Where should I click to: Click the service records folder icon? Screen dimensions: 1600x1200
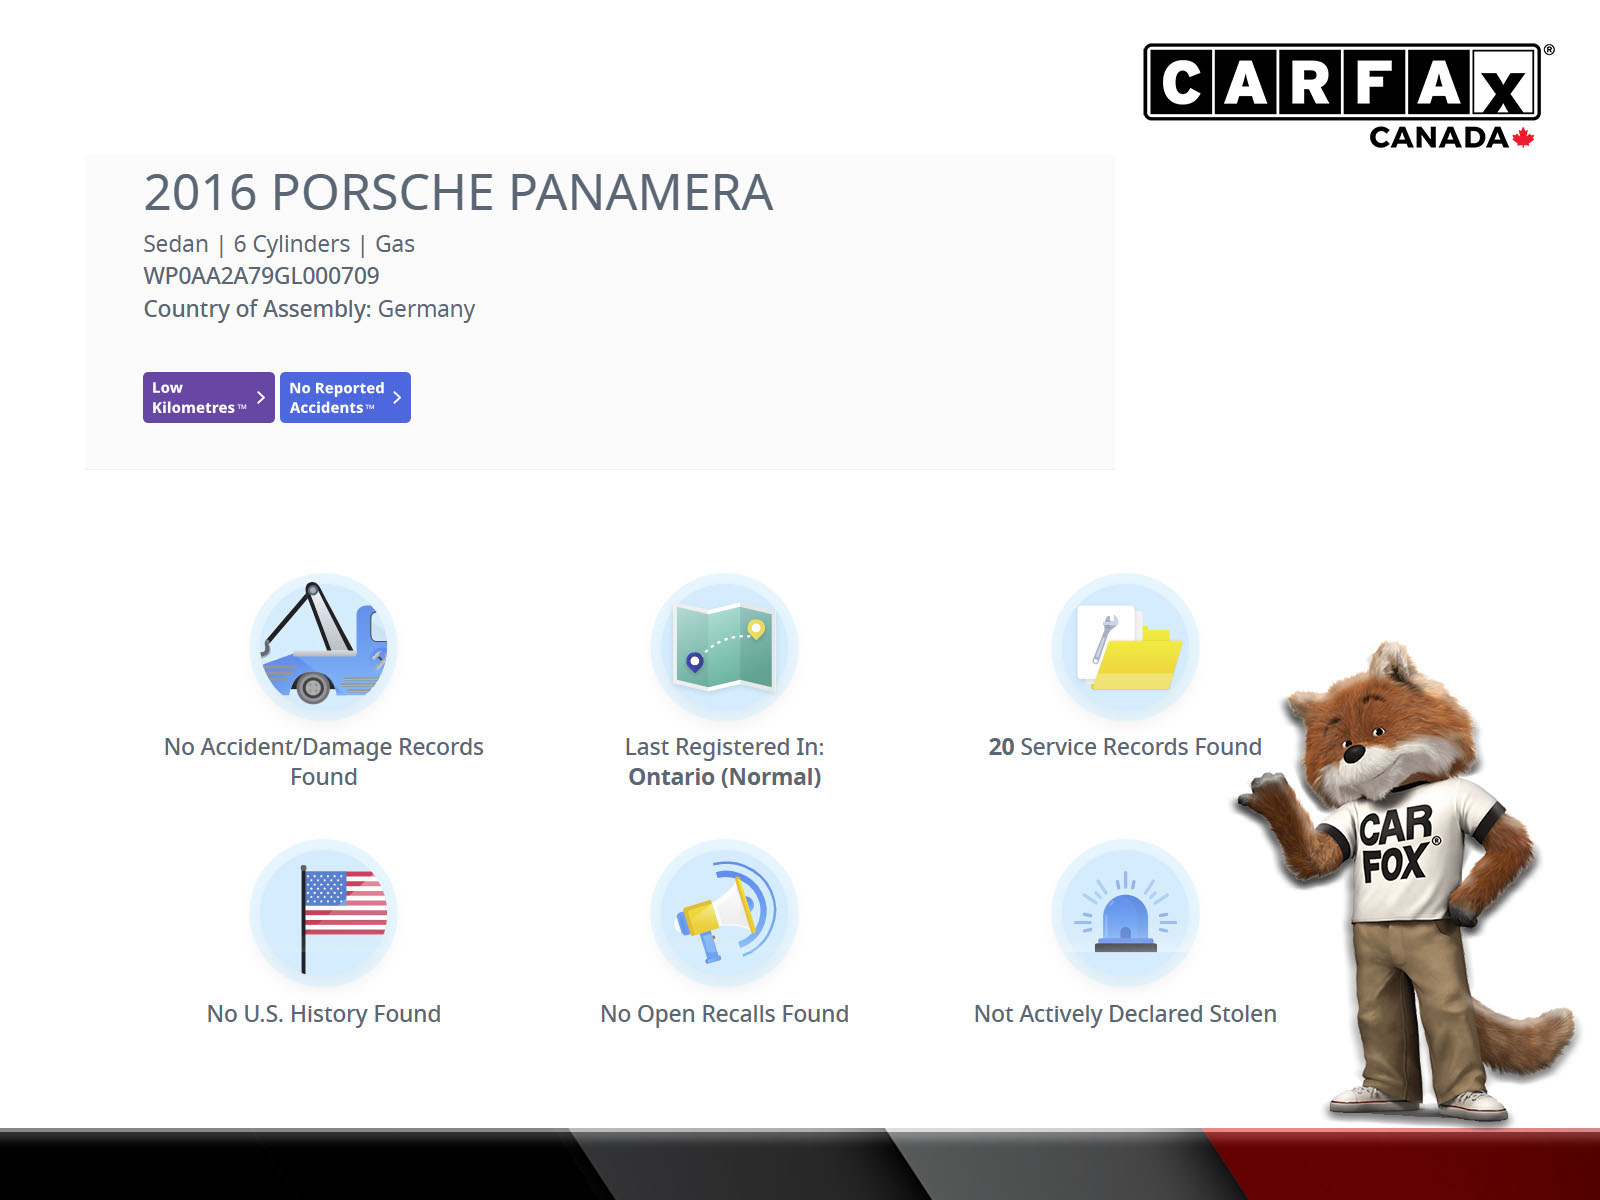(x=1125, y=647)
